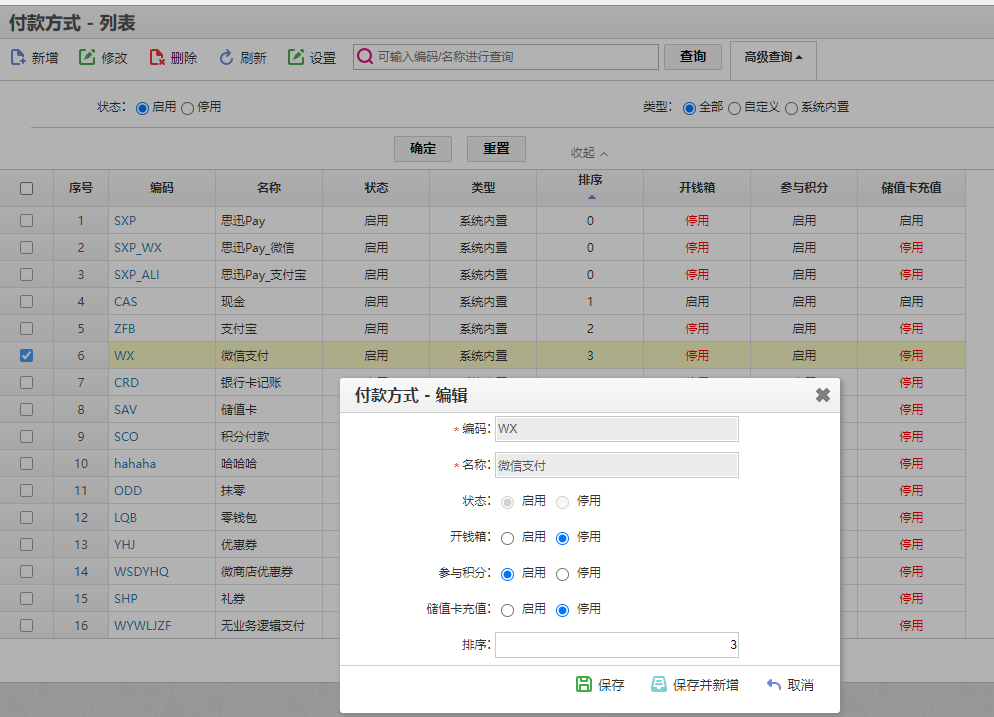The image size is (994, 717).
Task: Select 启用 radio for 开钱箱 in dialog
Action: point(507,538)
